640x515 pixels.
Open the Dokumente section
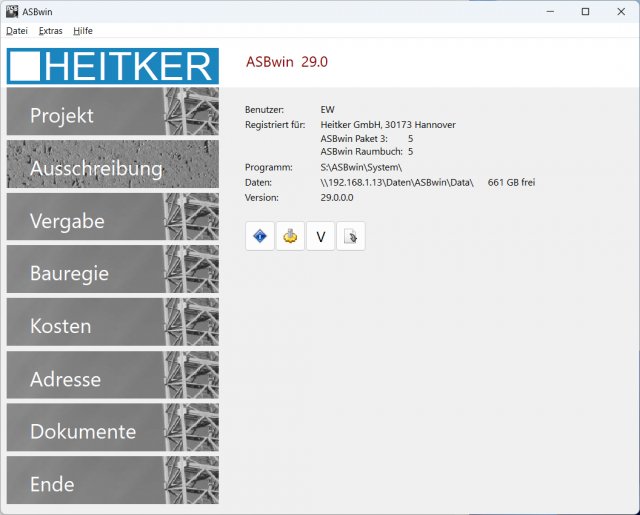click(x=85, y=432)
